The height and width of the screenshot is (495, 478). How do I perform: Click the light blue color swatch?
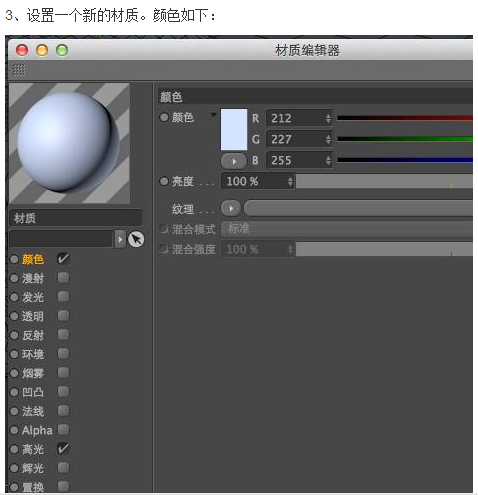[234, 129]
